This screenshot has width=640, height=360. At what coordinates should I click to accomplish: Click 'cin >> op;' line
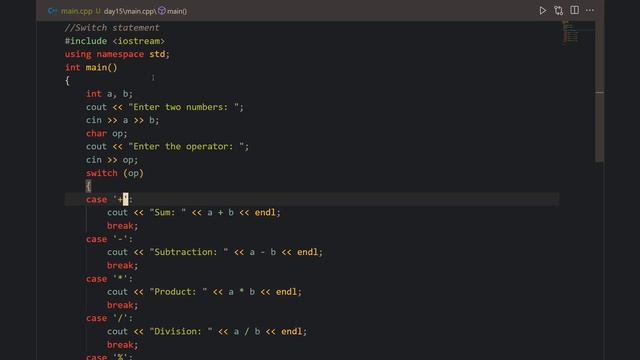(112, 160)
